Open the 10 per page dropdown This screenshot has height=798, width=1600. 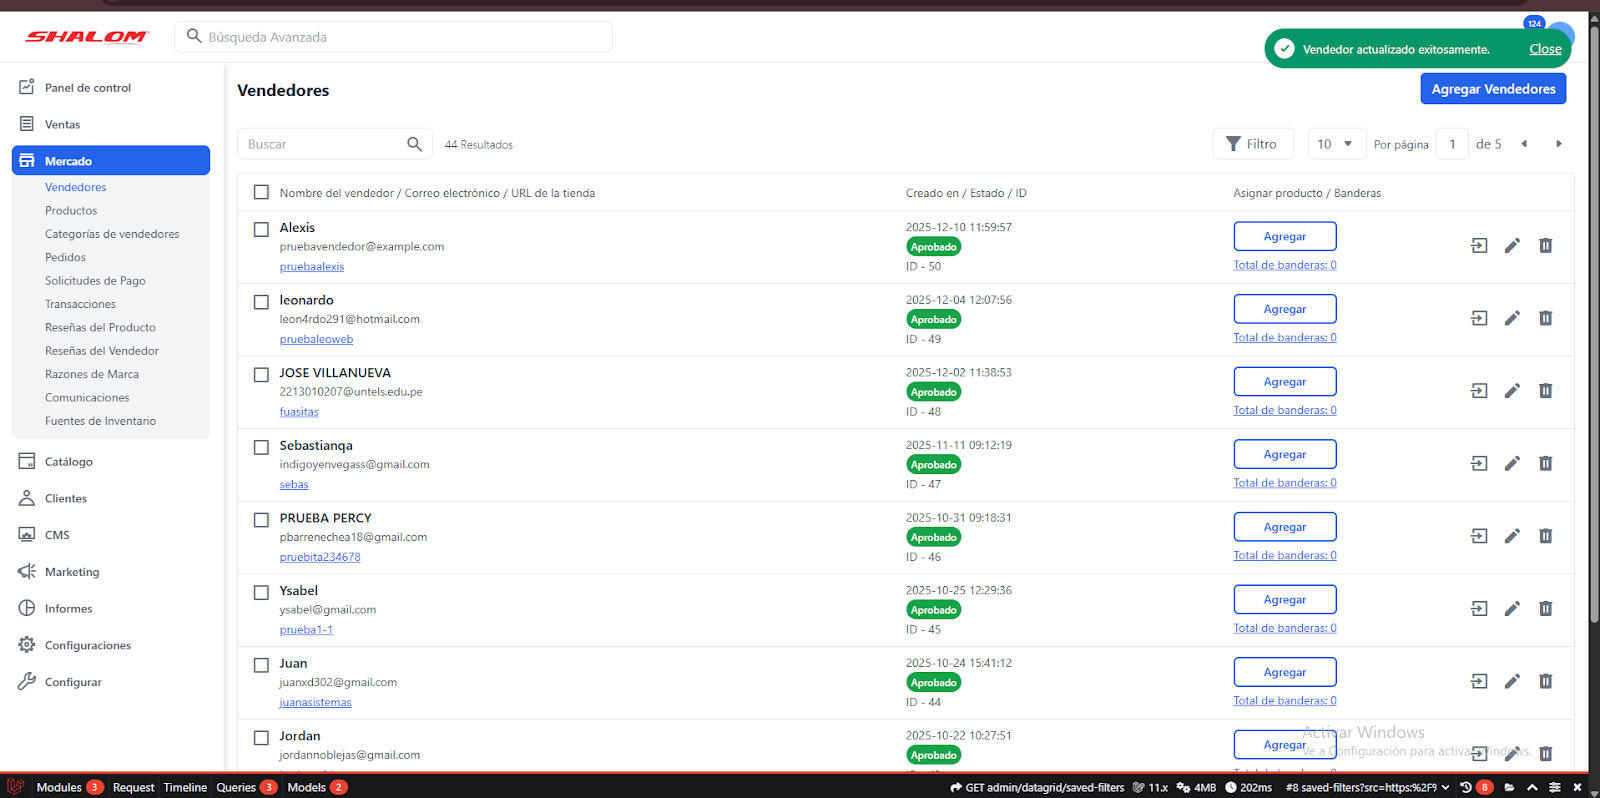(x=1336, y=144)
